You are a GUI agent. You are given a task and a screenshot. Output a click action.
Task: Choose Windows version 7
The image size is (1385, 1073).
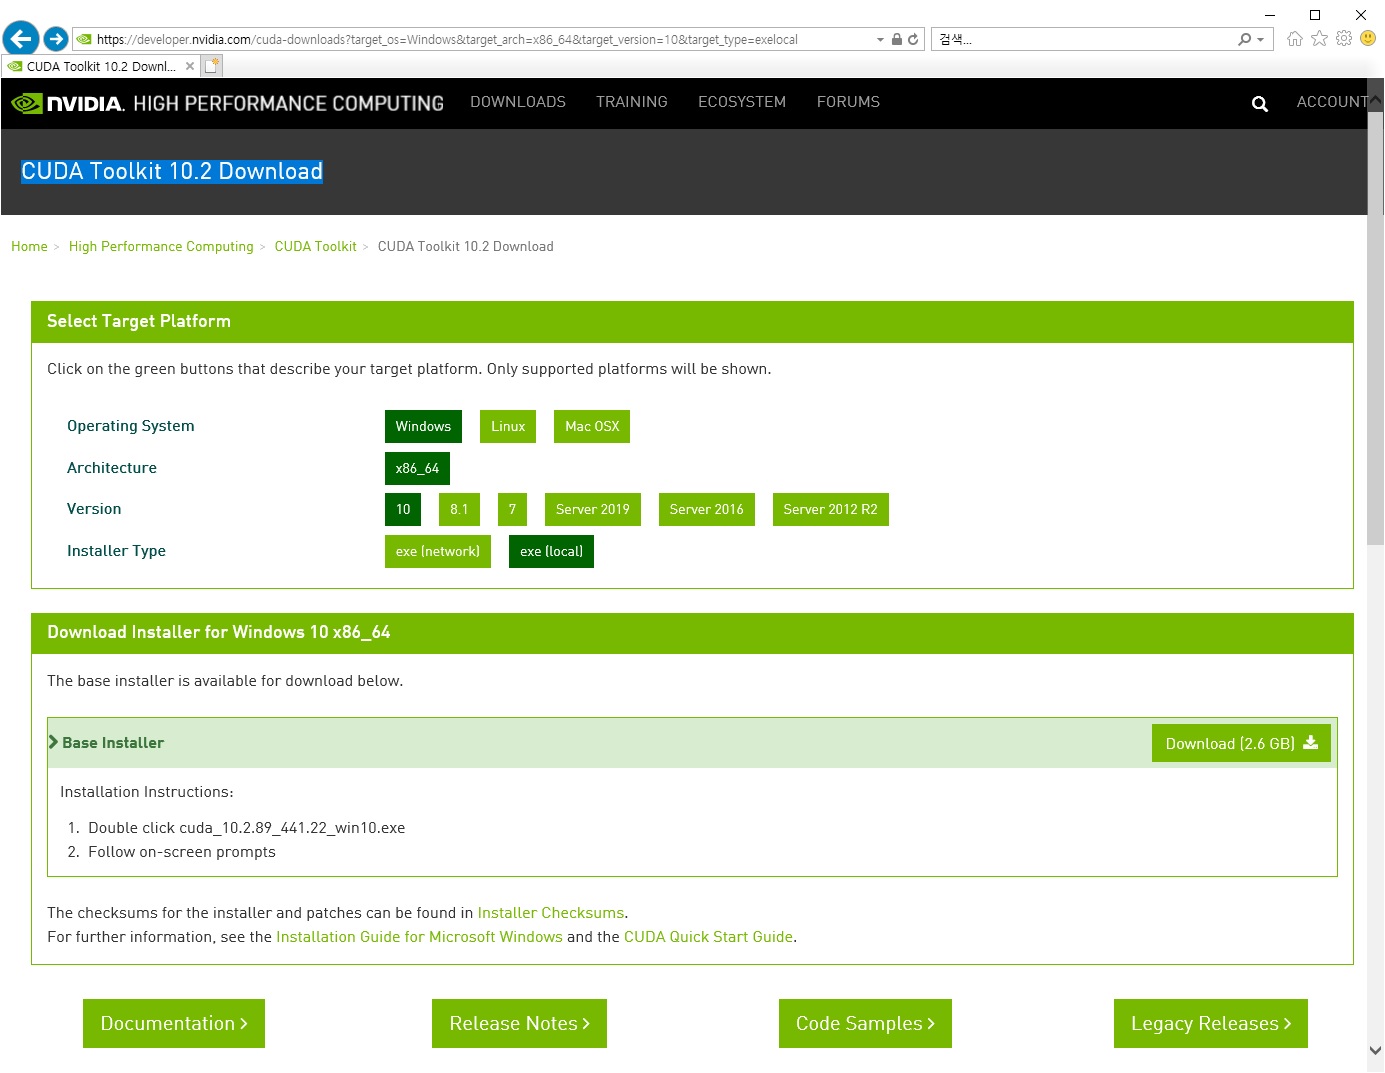512,509
